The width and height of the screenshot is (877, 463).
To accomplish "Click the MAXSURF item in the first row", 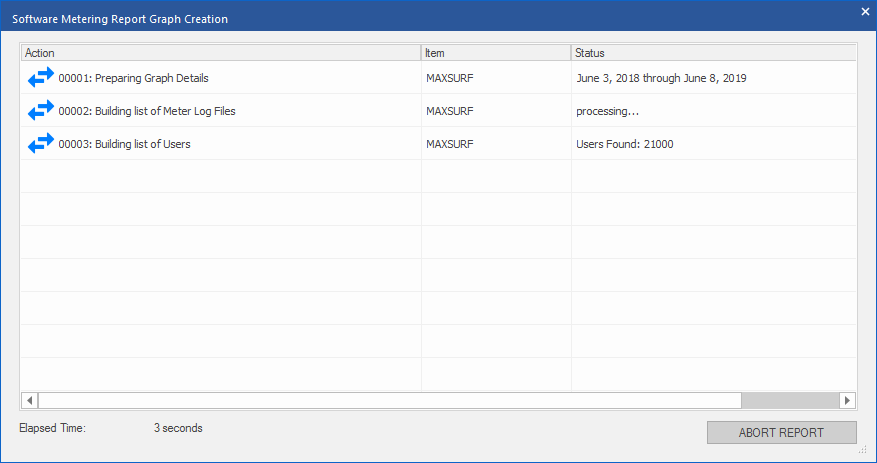I will [450, 78].
